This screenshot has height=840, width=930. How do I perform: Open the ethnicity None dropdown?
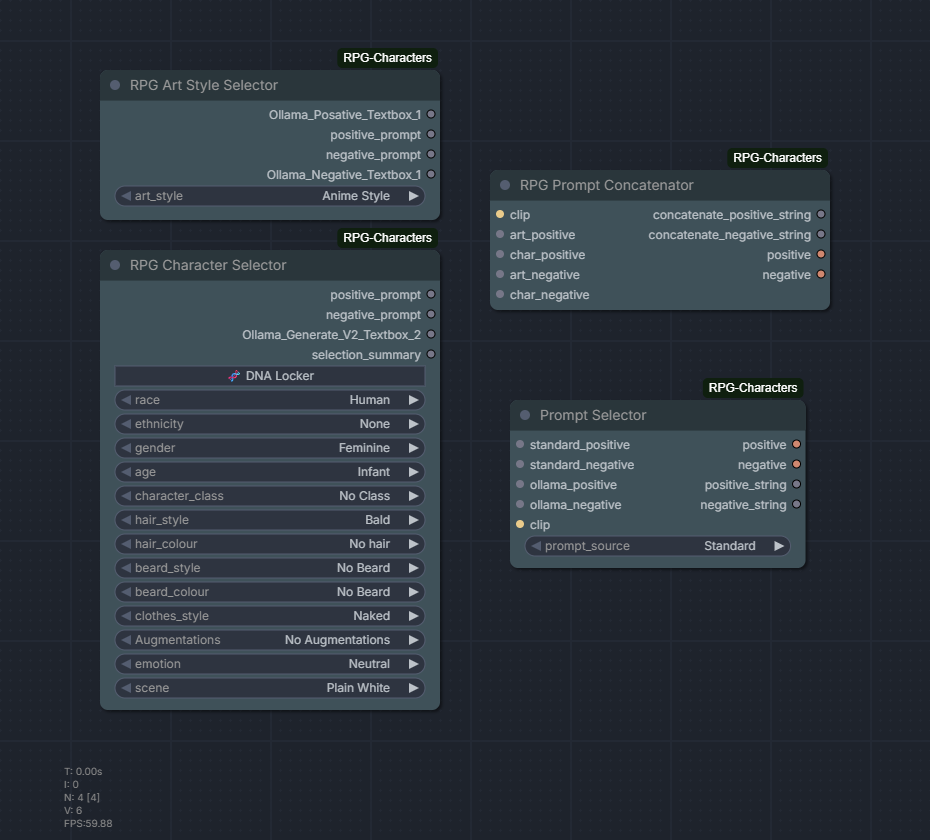point(270,424)
